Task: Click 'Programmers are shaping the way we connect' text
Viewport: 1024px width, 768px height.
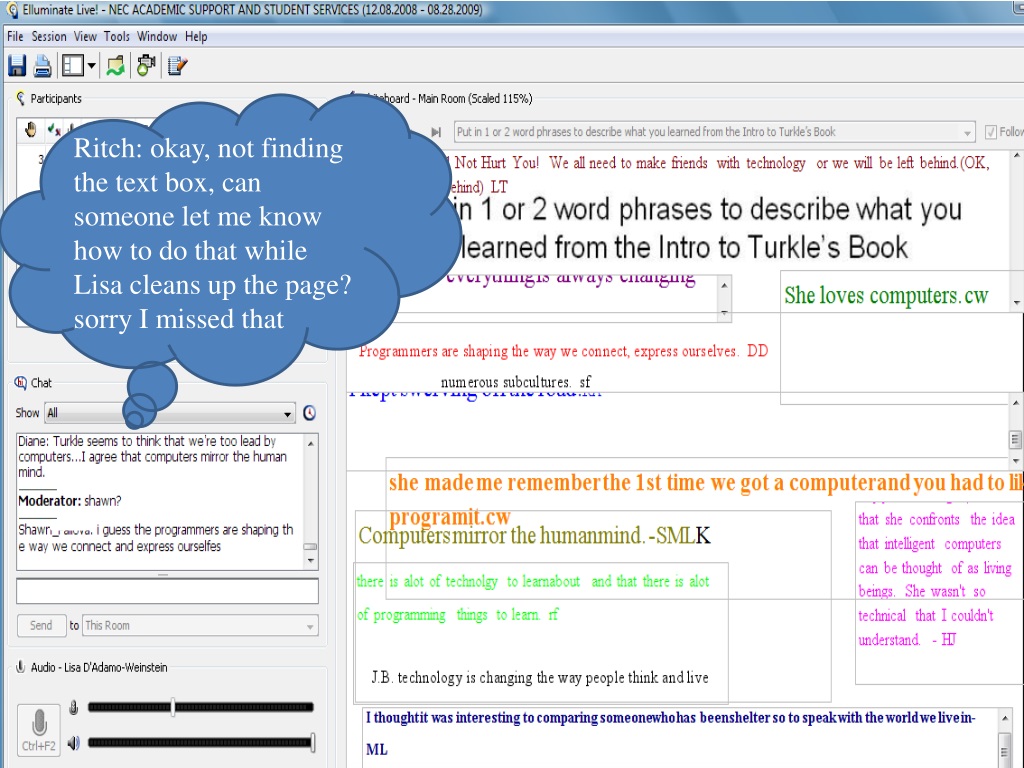Action: point(563,351)
